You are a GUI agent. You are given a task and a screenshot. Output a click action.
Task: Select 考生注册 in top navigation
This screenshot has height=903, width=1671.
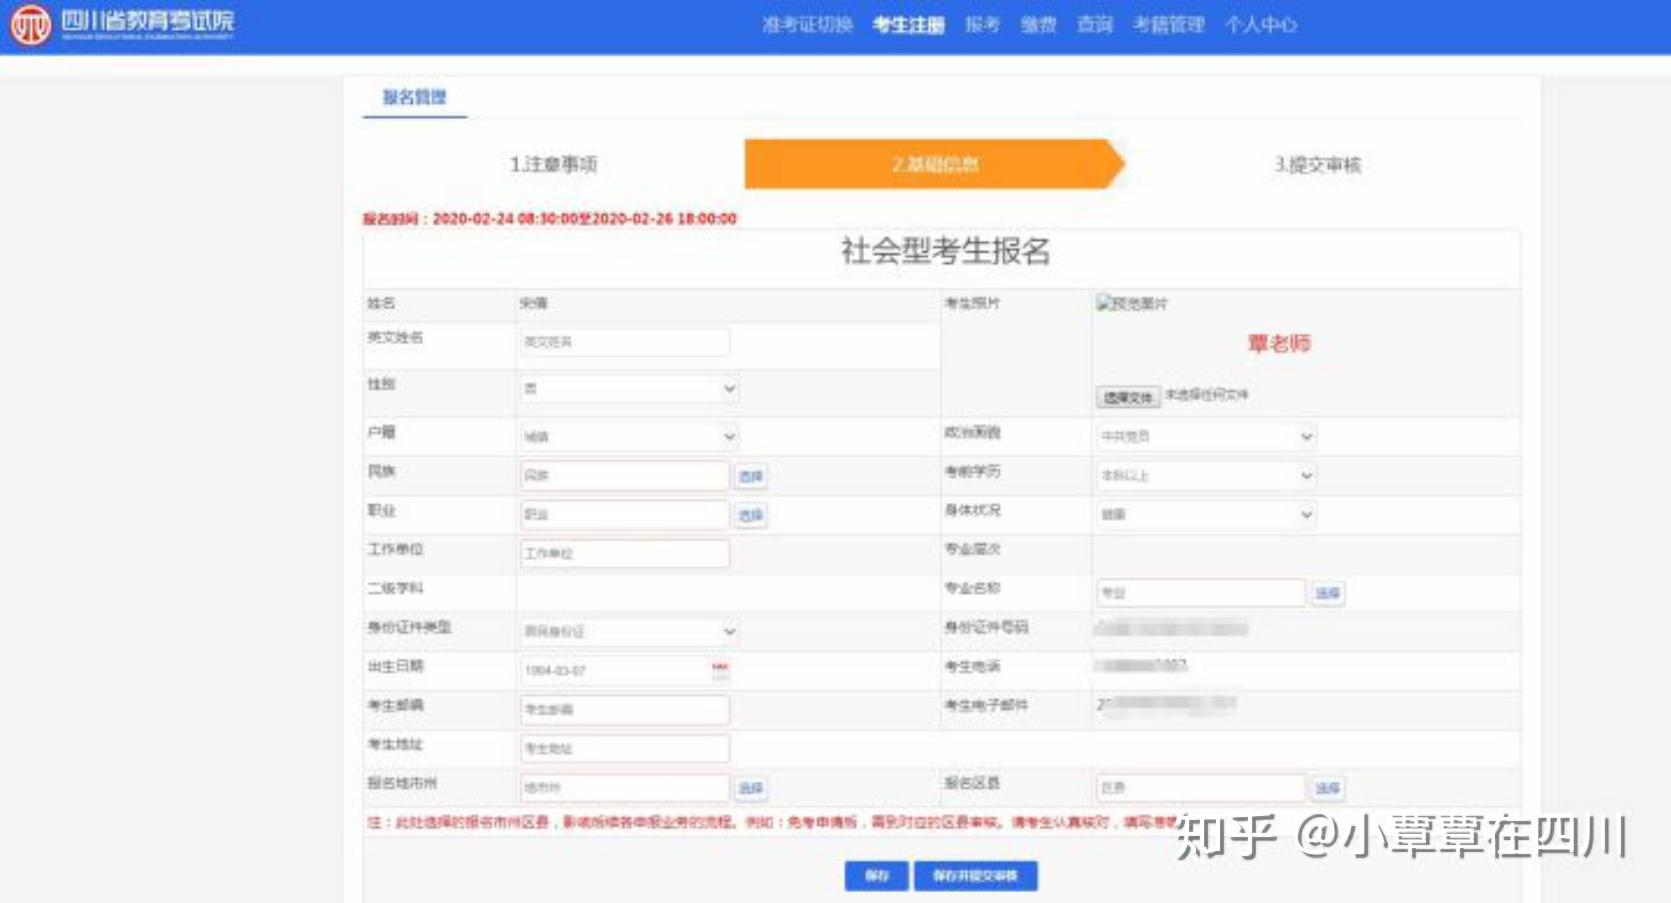[x=908, y=25]
